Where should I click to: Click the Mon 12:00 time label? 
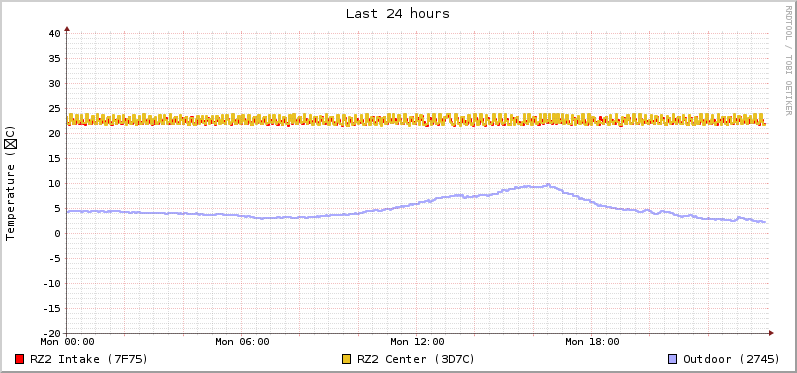point(417,342)
